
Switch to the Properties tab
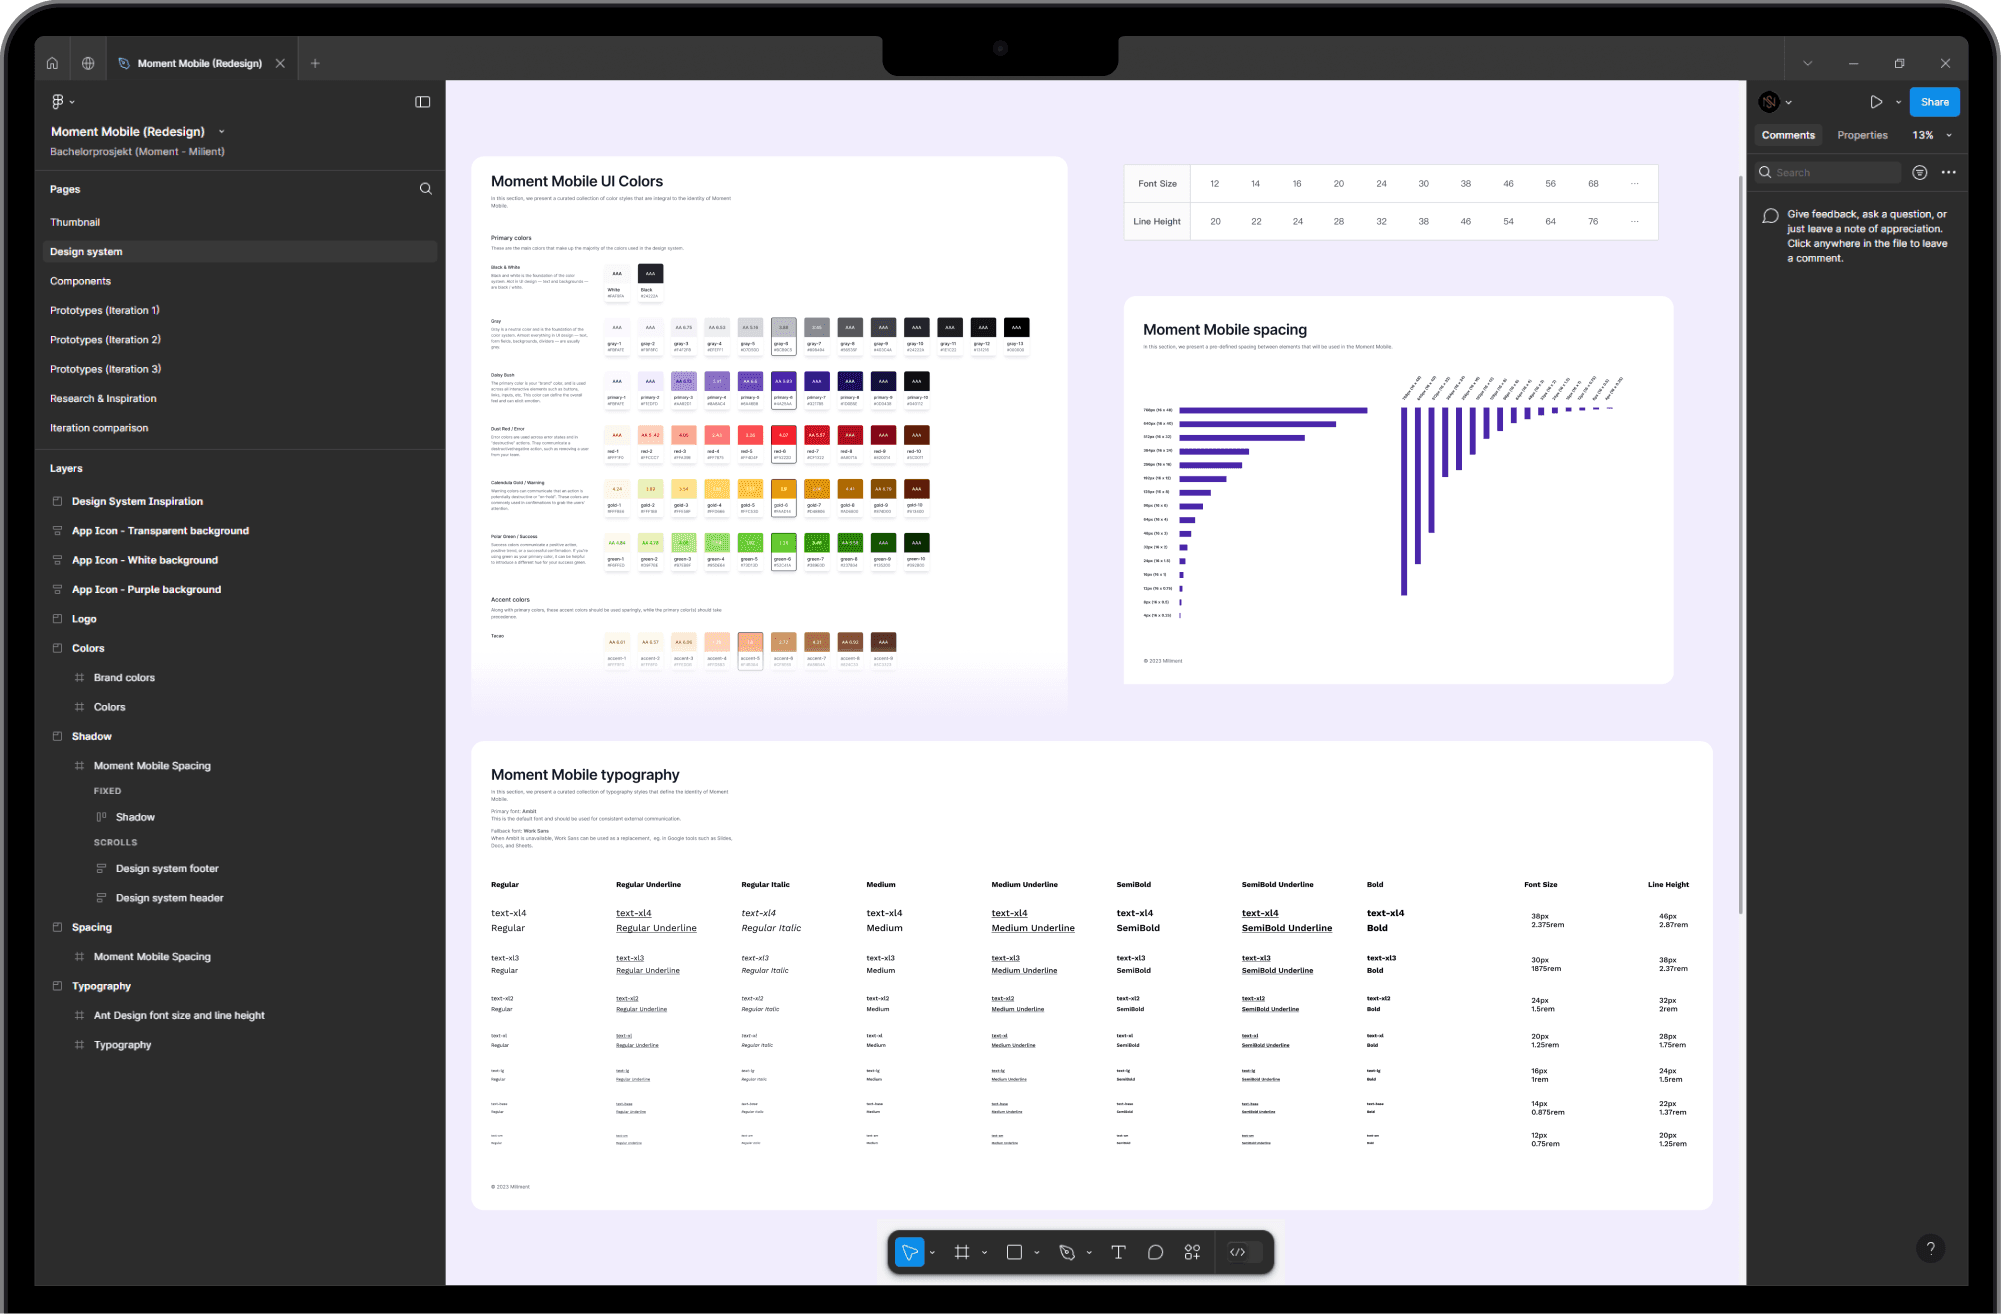pyautogui.click(x=1862, y=135)
